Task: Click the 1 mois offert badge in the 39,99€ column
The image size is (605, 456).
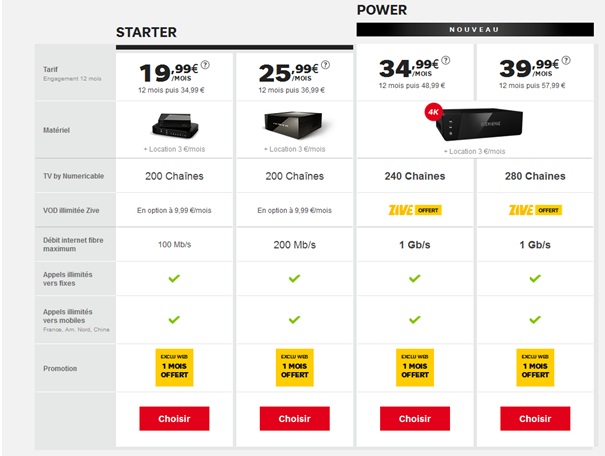Action: pyautogui.click(x=535, y=367)
